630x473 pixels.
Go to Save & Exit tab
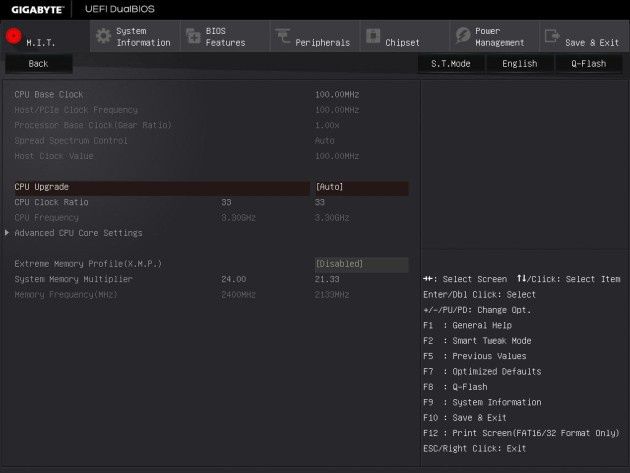585,36
